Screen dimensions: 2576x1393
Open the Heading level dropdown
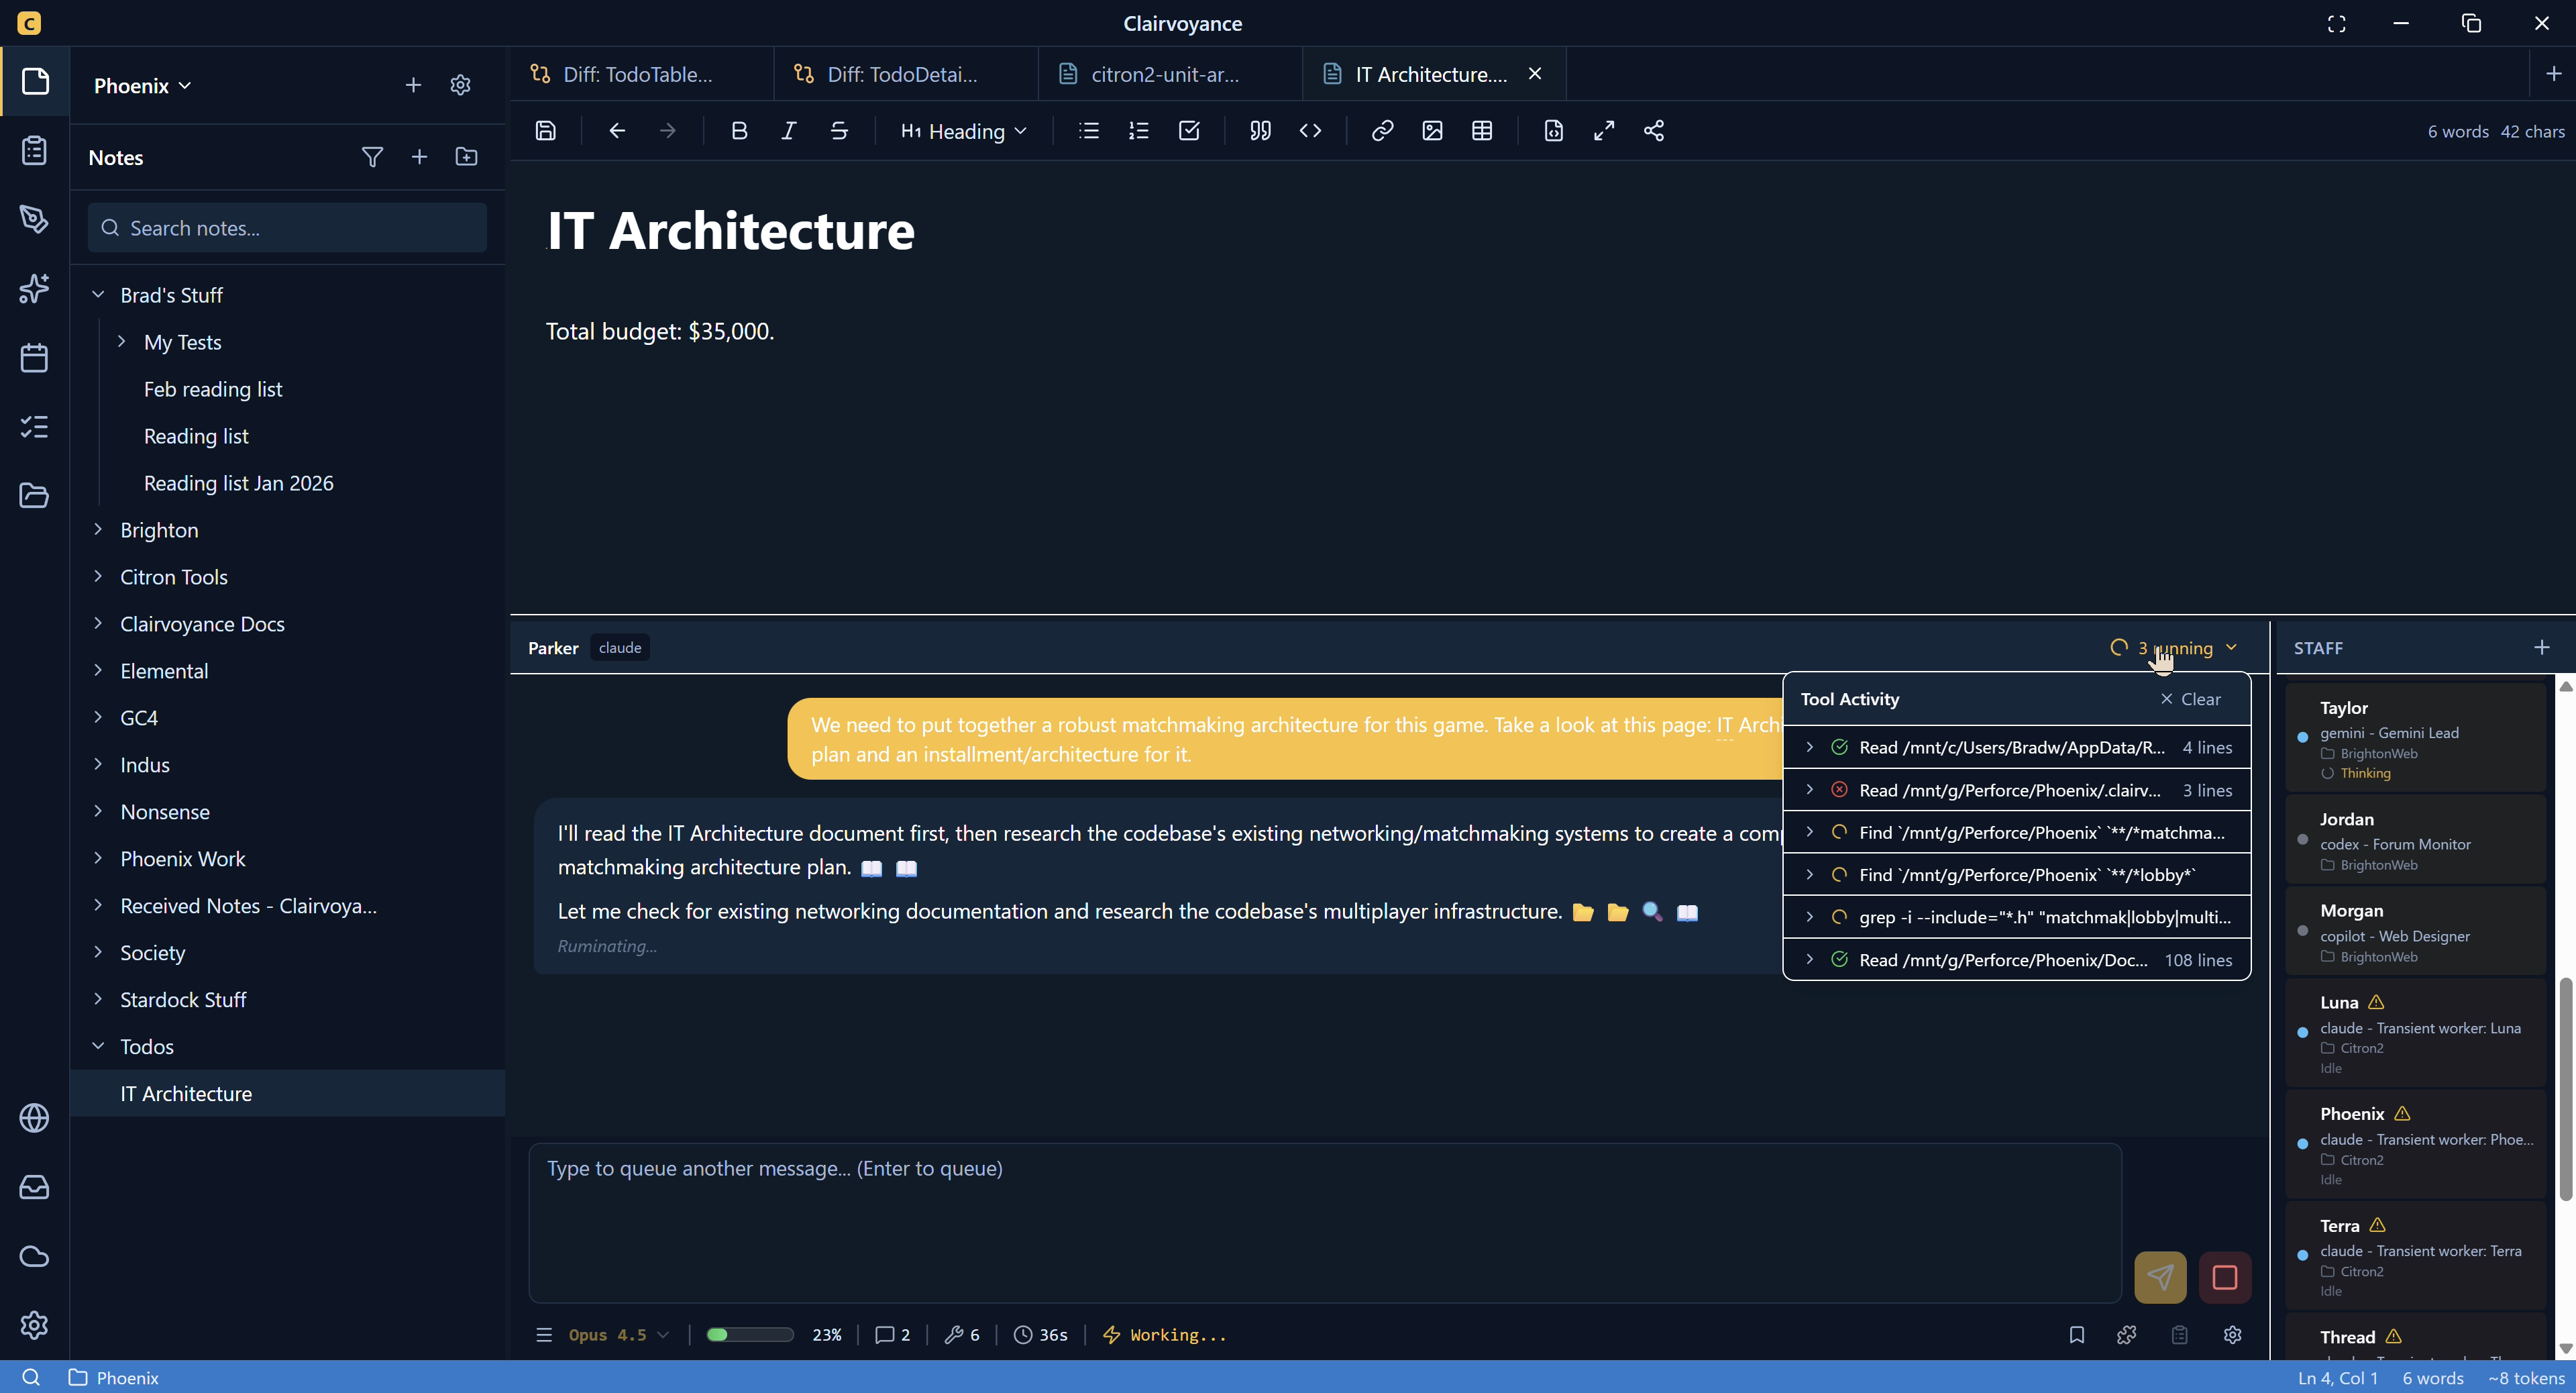coord(962,130)
